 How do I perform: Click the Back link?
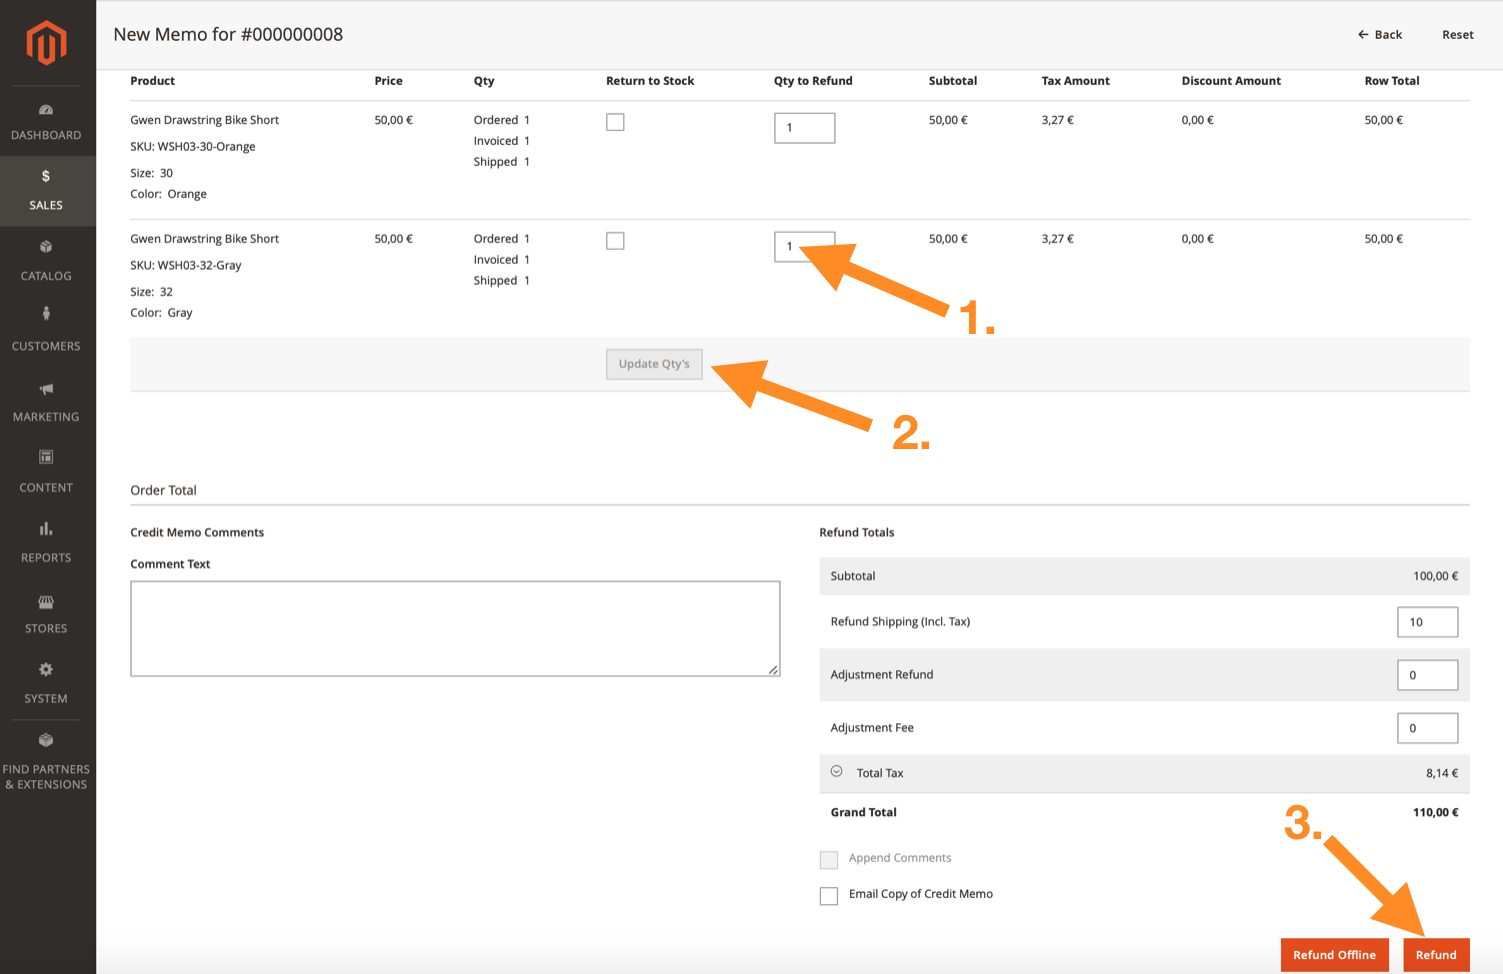coord(1380,34)
